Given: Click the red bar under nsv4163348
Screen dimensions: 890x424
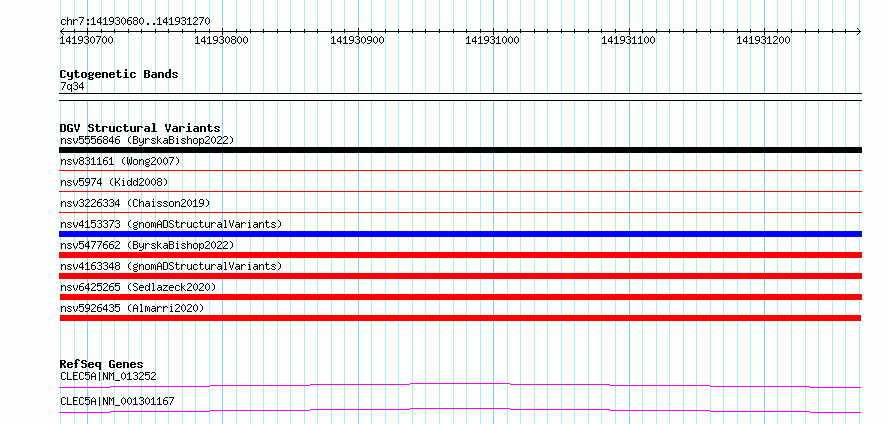Looking at the screenshot, I should point(460,276).
